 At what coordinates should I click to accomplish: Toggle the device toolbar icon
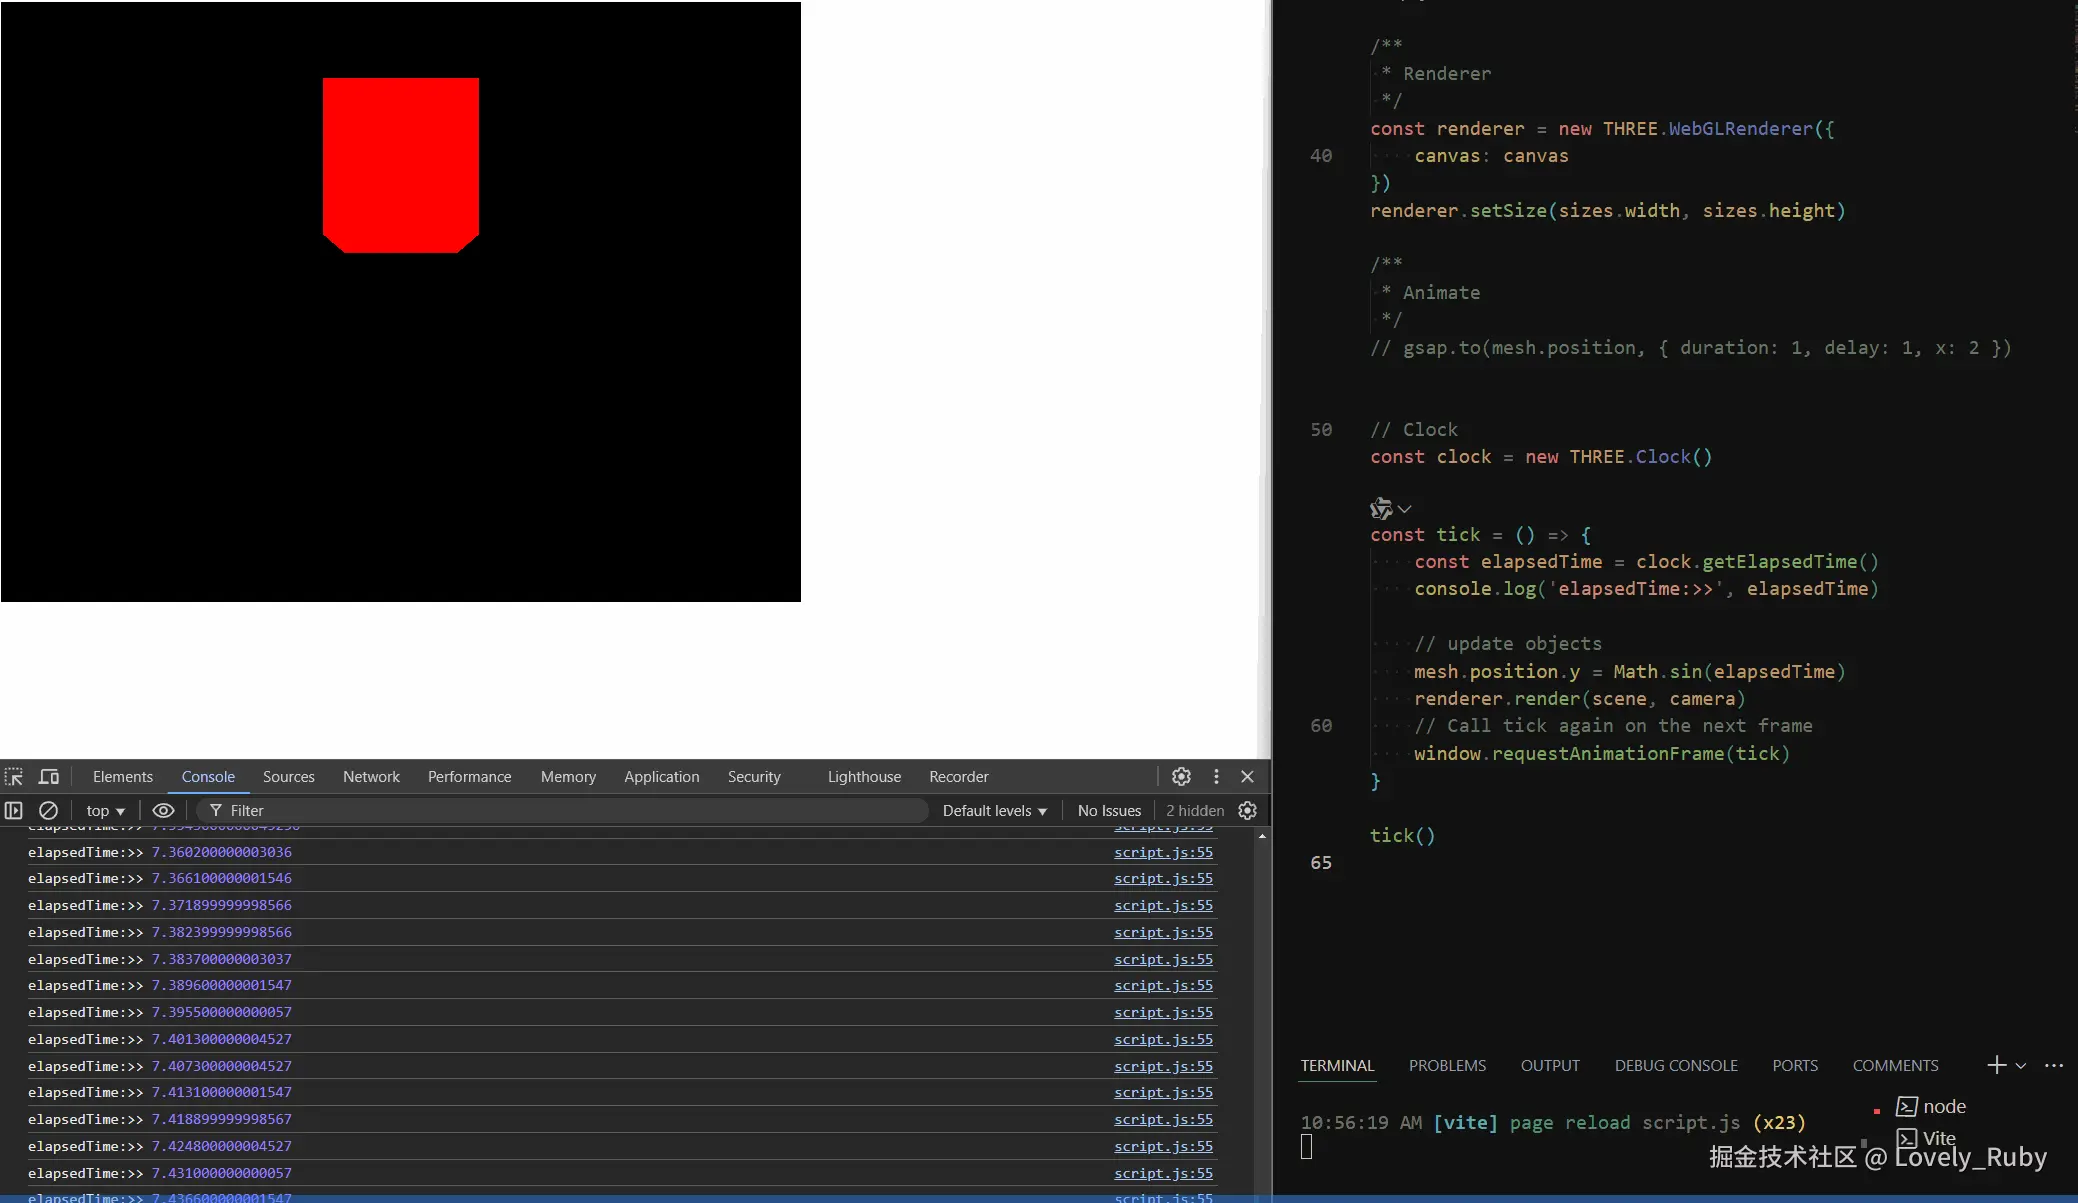pyautogui.click(x=48, y=777)
